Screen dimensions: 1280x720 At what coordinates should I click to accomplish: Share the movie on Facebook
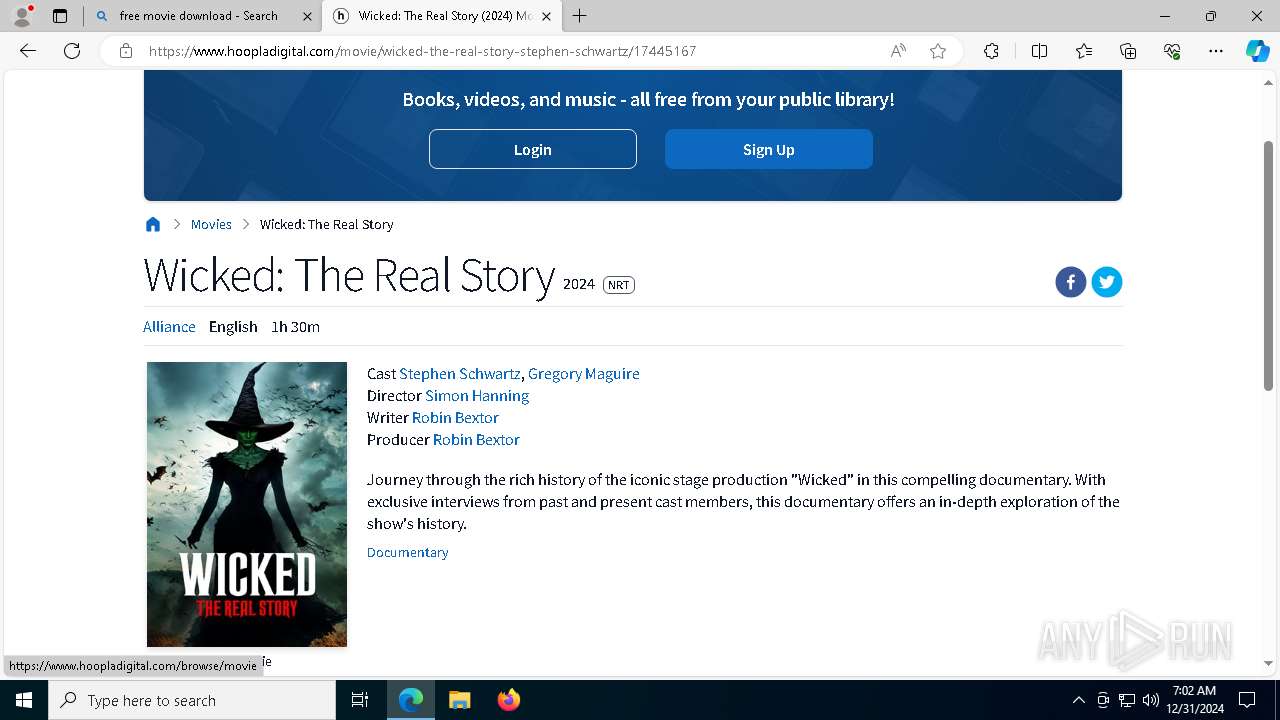1070,282
